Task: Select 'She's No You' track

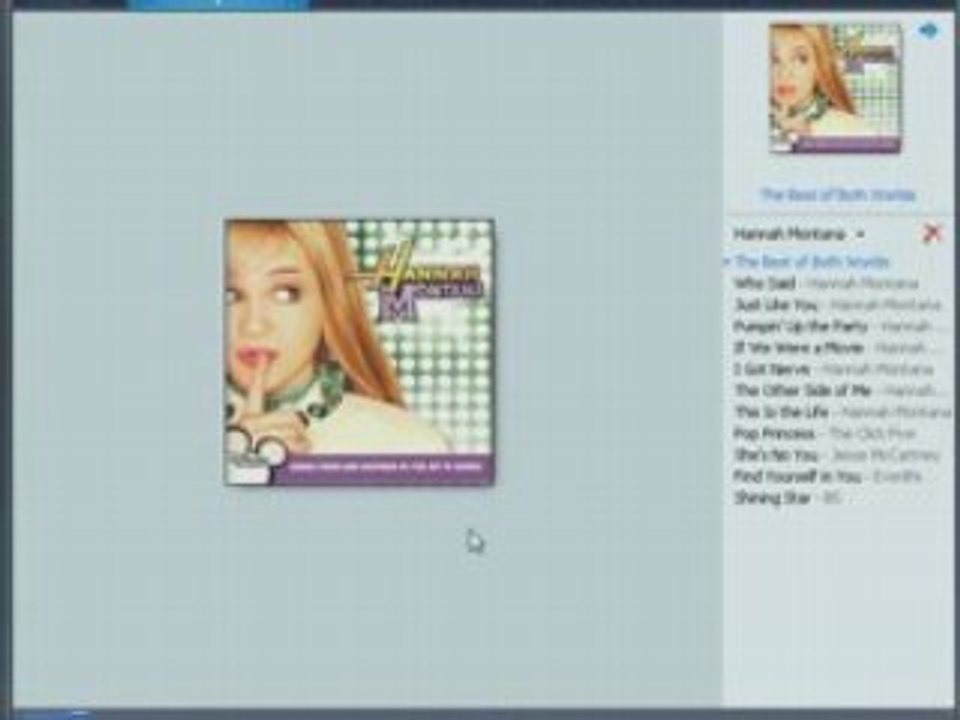Action: [836, 455]
